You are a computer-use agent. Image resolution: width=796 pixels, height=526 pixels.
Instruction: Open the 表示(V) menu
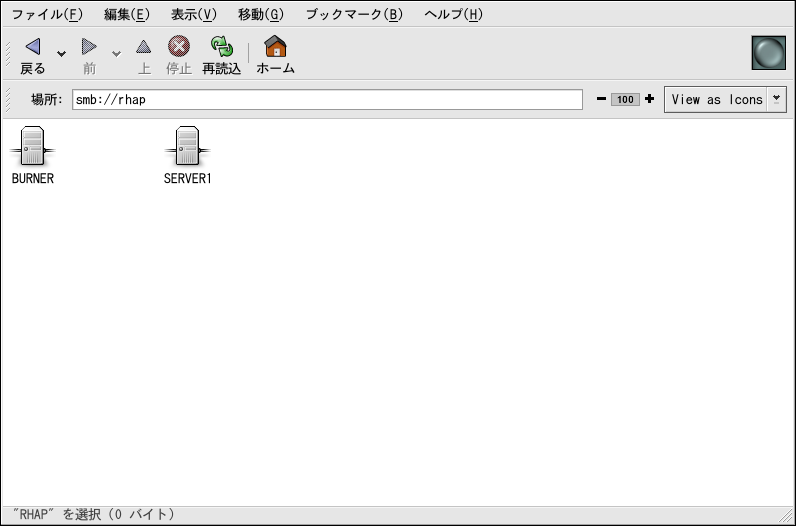click(193, 14)
